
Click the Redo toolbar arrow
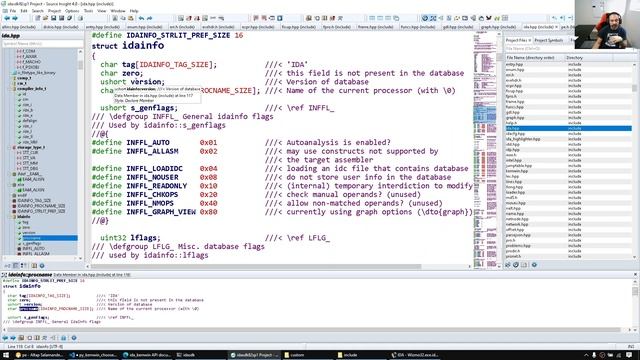149,18
